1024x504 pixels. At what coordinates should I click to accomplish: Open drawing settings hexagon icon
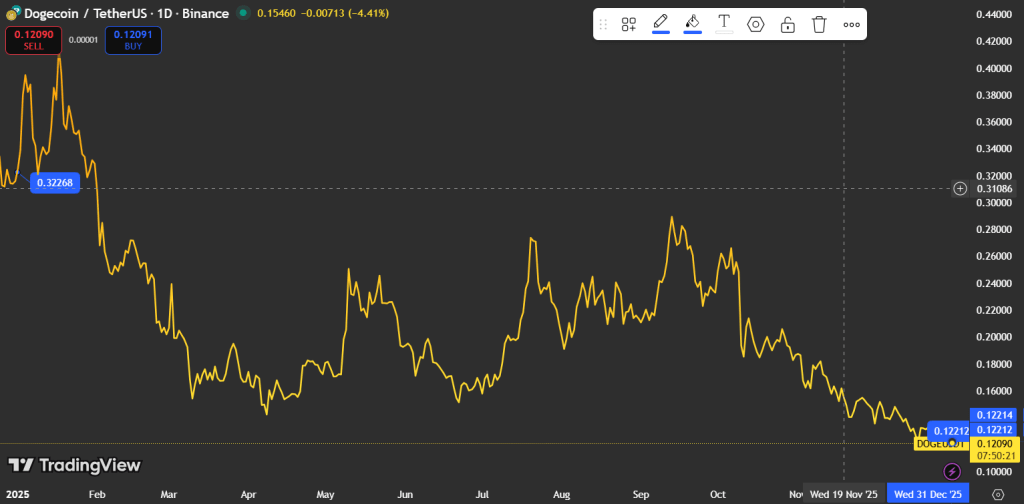(756, 25)
